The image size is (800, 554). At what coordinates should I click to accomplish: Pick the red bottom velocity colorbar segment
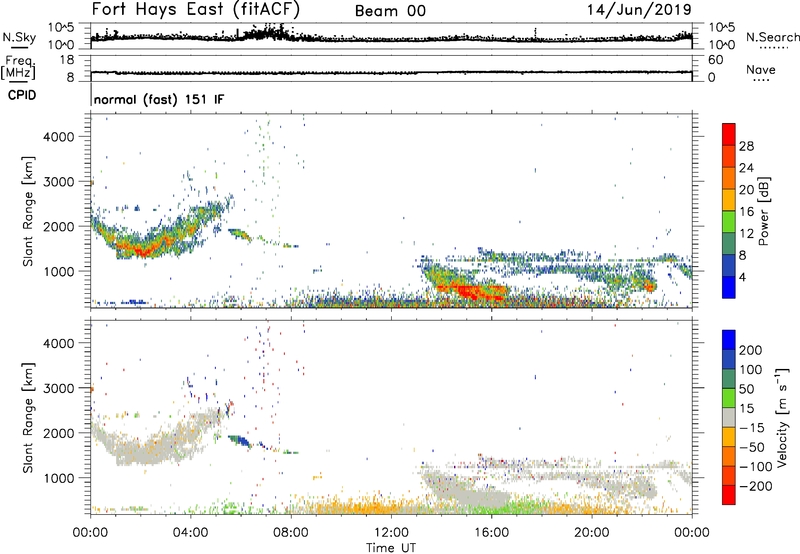tap(729, 495)
